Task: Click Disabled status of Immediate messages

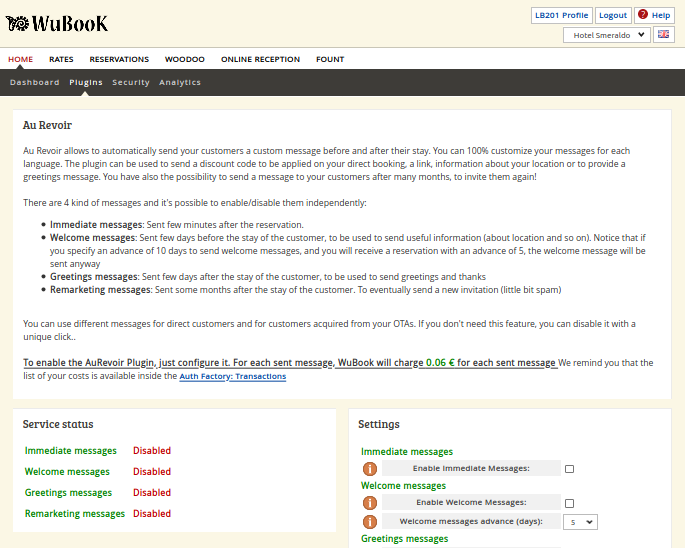Action: (x=152, y=451)
